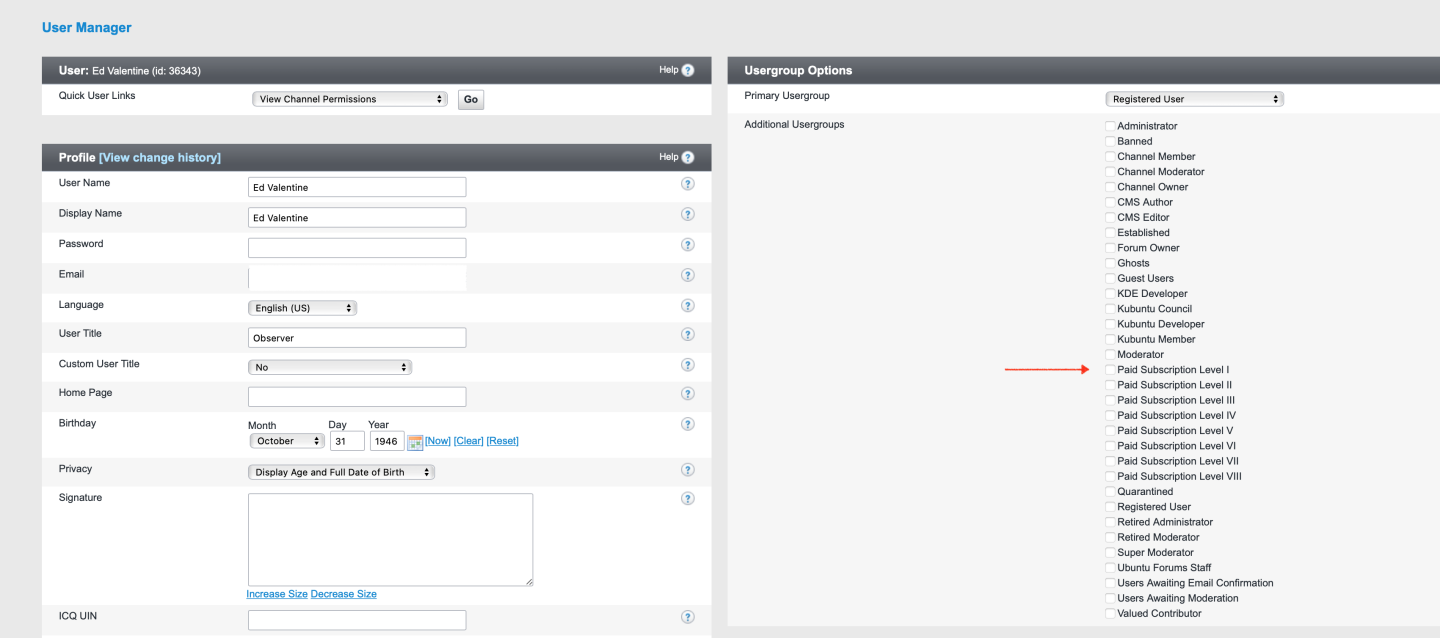Check the Valued Contributor box
Image resolution: width=1440 pixels, height=638 pixels.
click(x=1110, y=613)
